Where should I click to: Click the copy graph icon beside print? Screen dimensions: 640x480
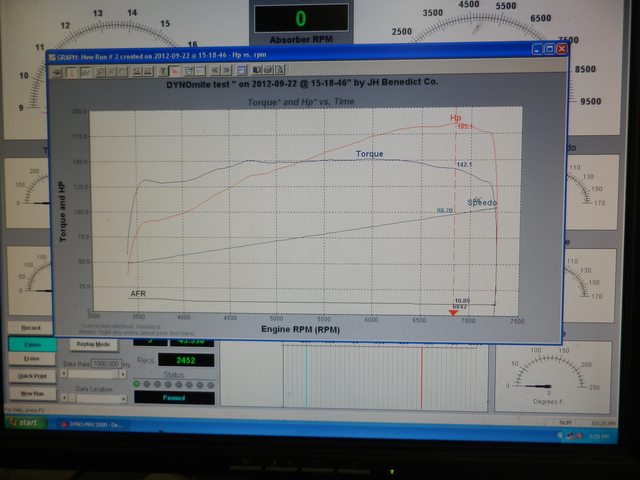point(257,70)
